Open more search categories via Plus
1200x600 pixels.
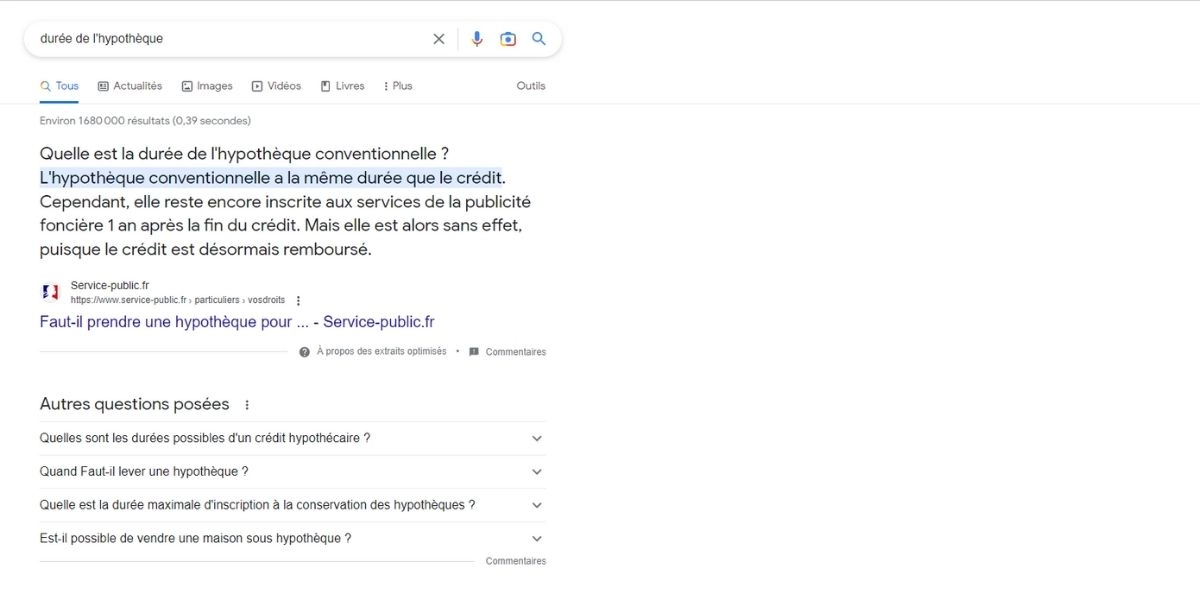pyautogui.click(x=397, y=85)
